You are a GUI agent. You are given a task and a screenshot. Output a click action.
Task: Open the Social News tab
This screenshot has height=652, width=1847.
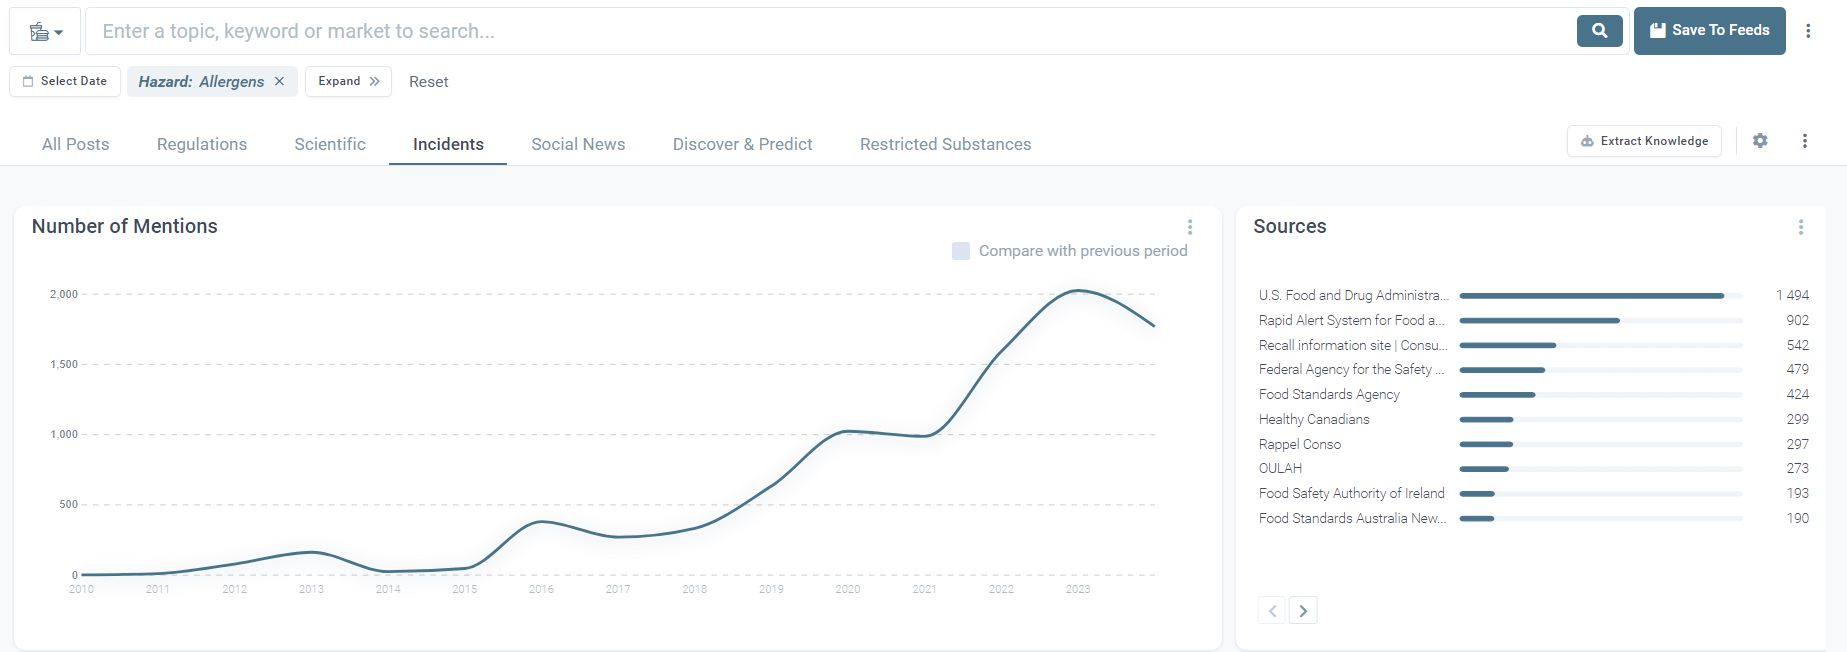[578, 144]
